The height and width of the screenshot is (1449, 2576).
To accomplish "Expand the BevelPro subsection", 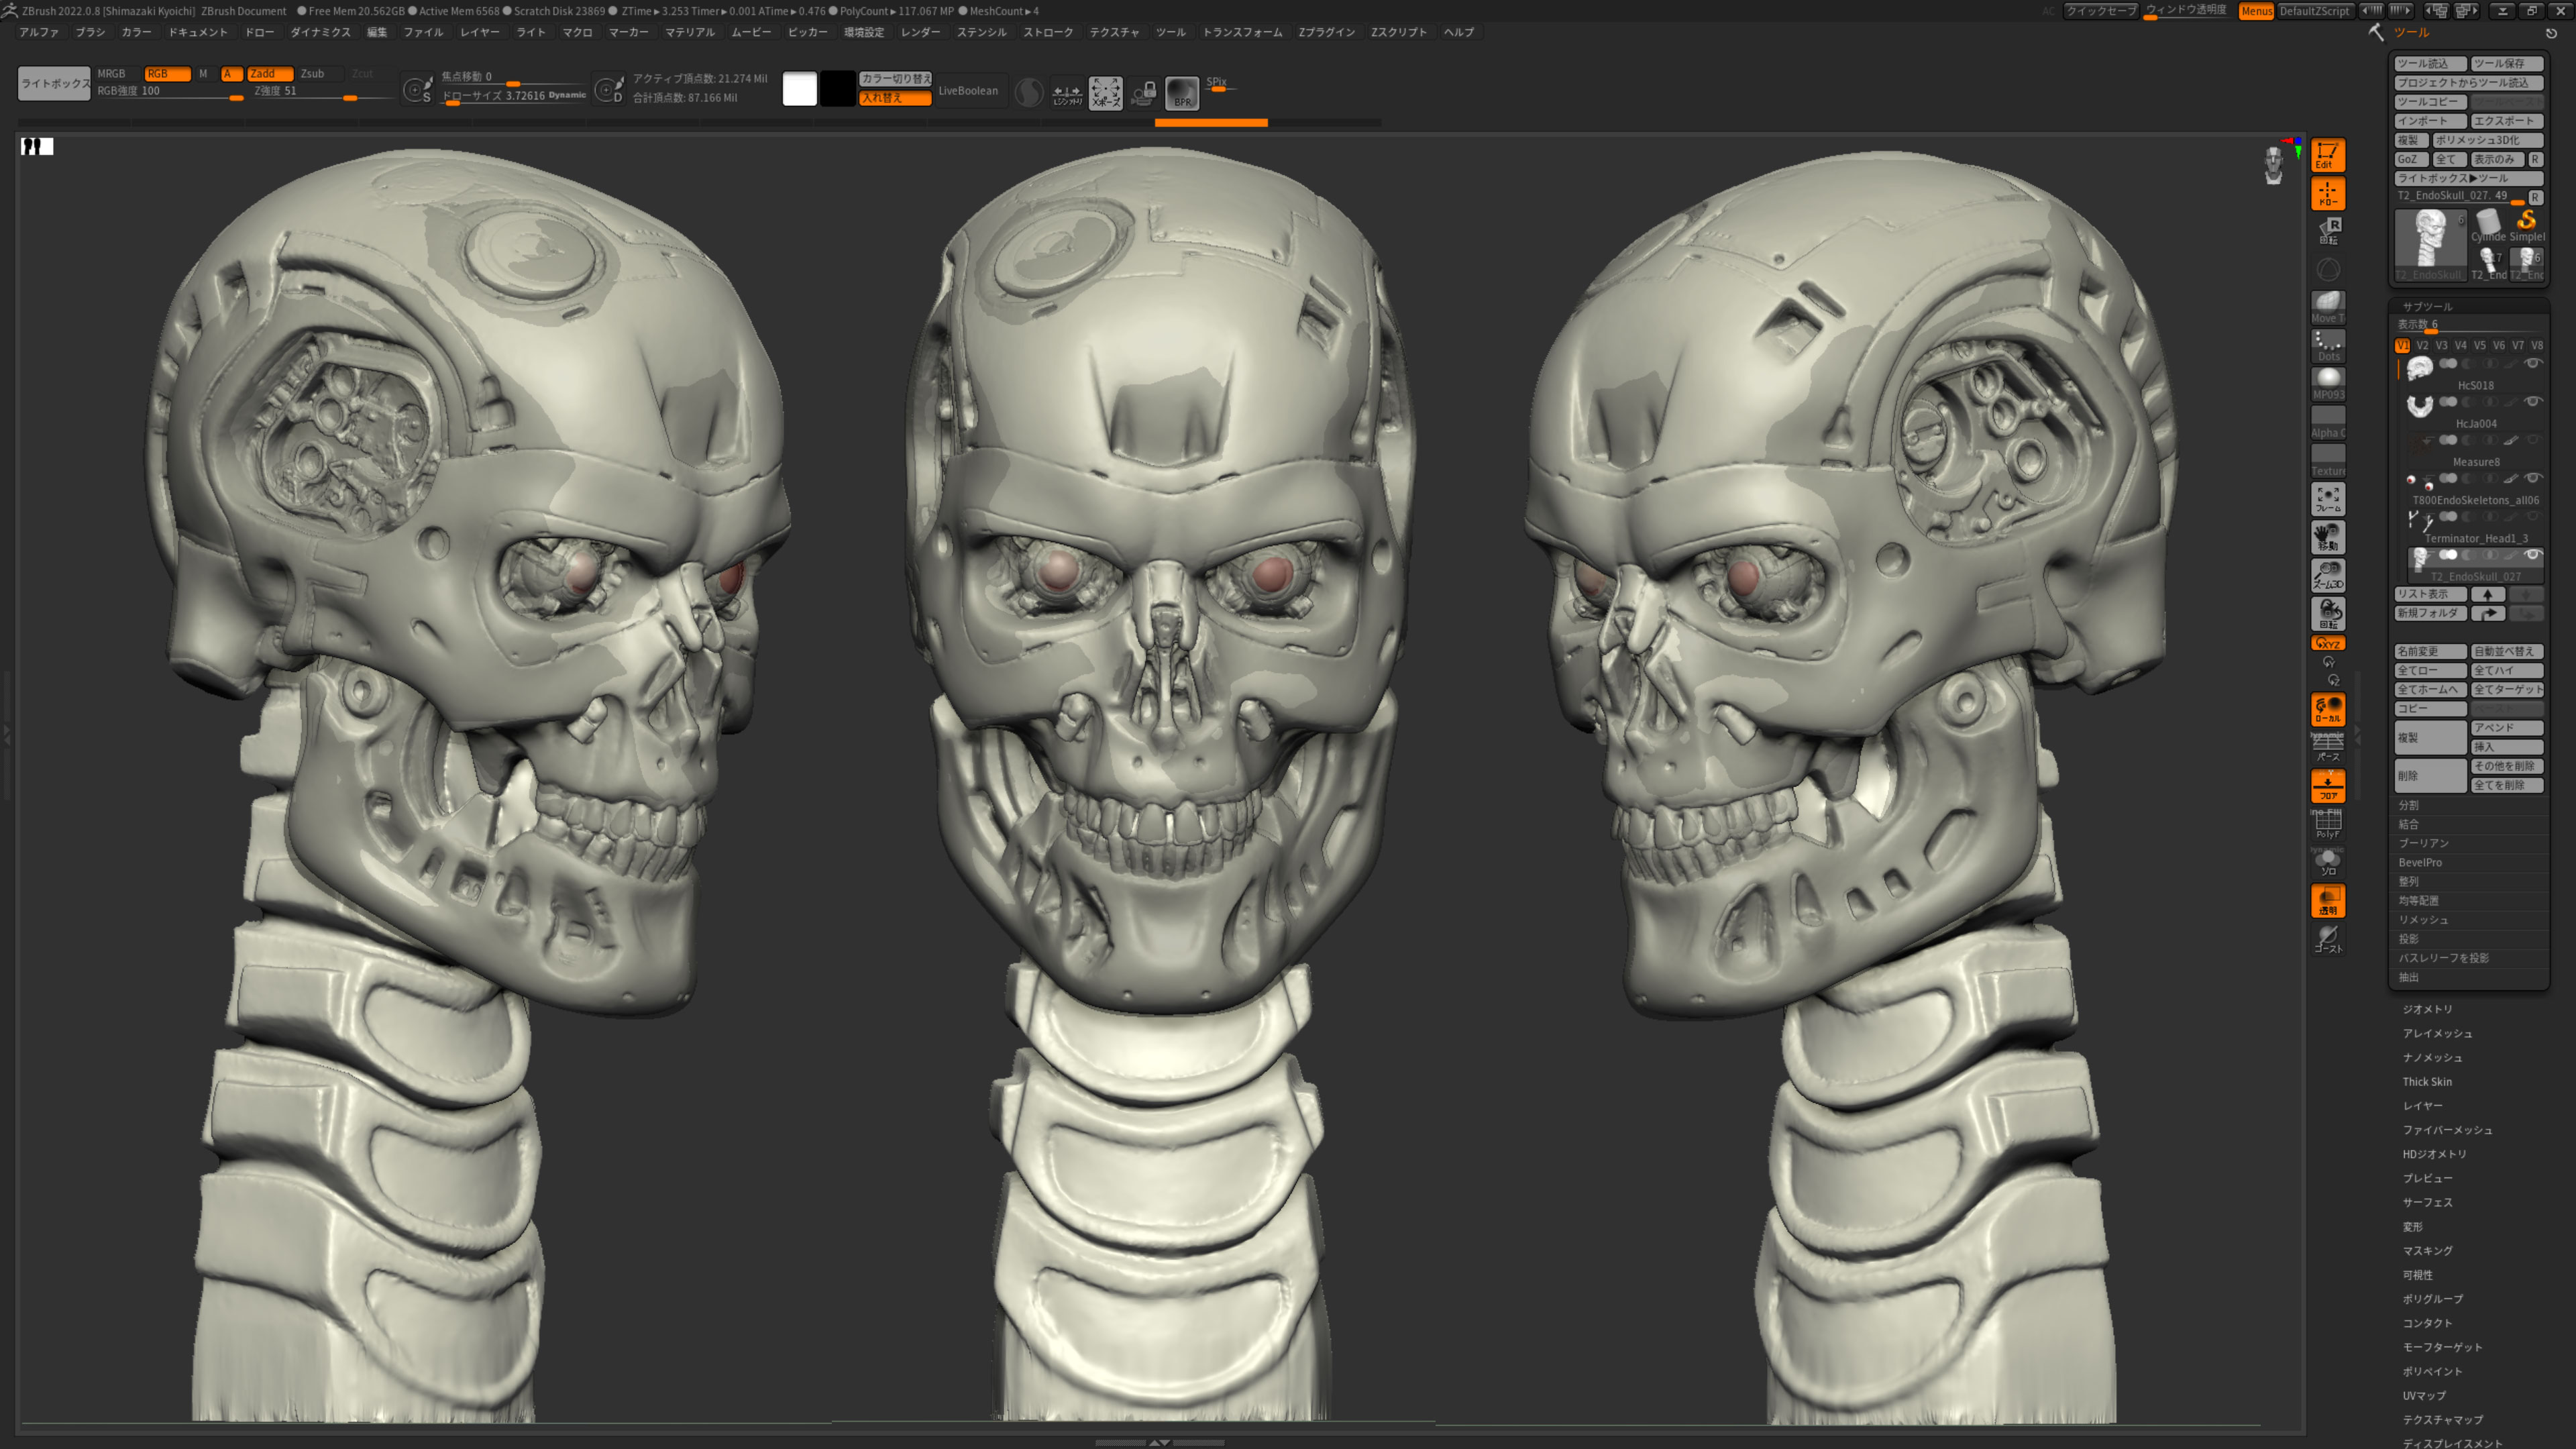I will tap(2419, 862).
